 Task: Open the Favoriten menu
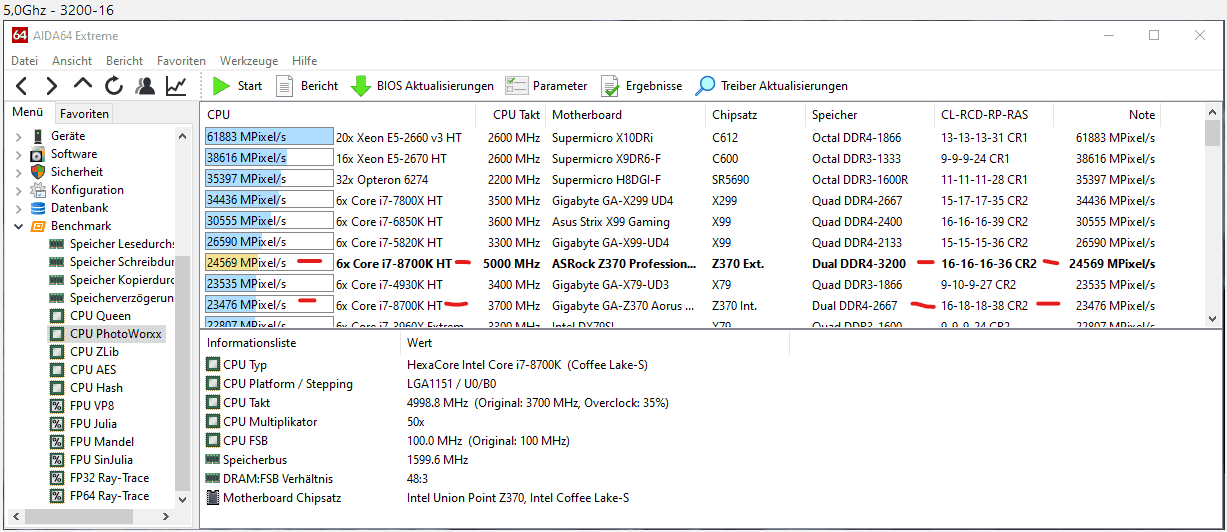point(181,61)
